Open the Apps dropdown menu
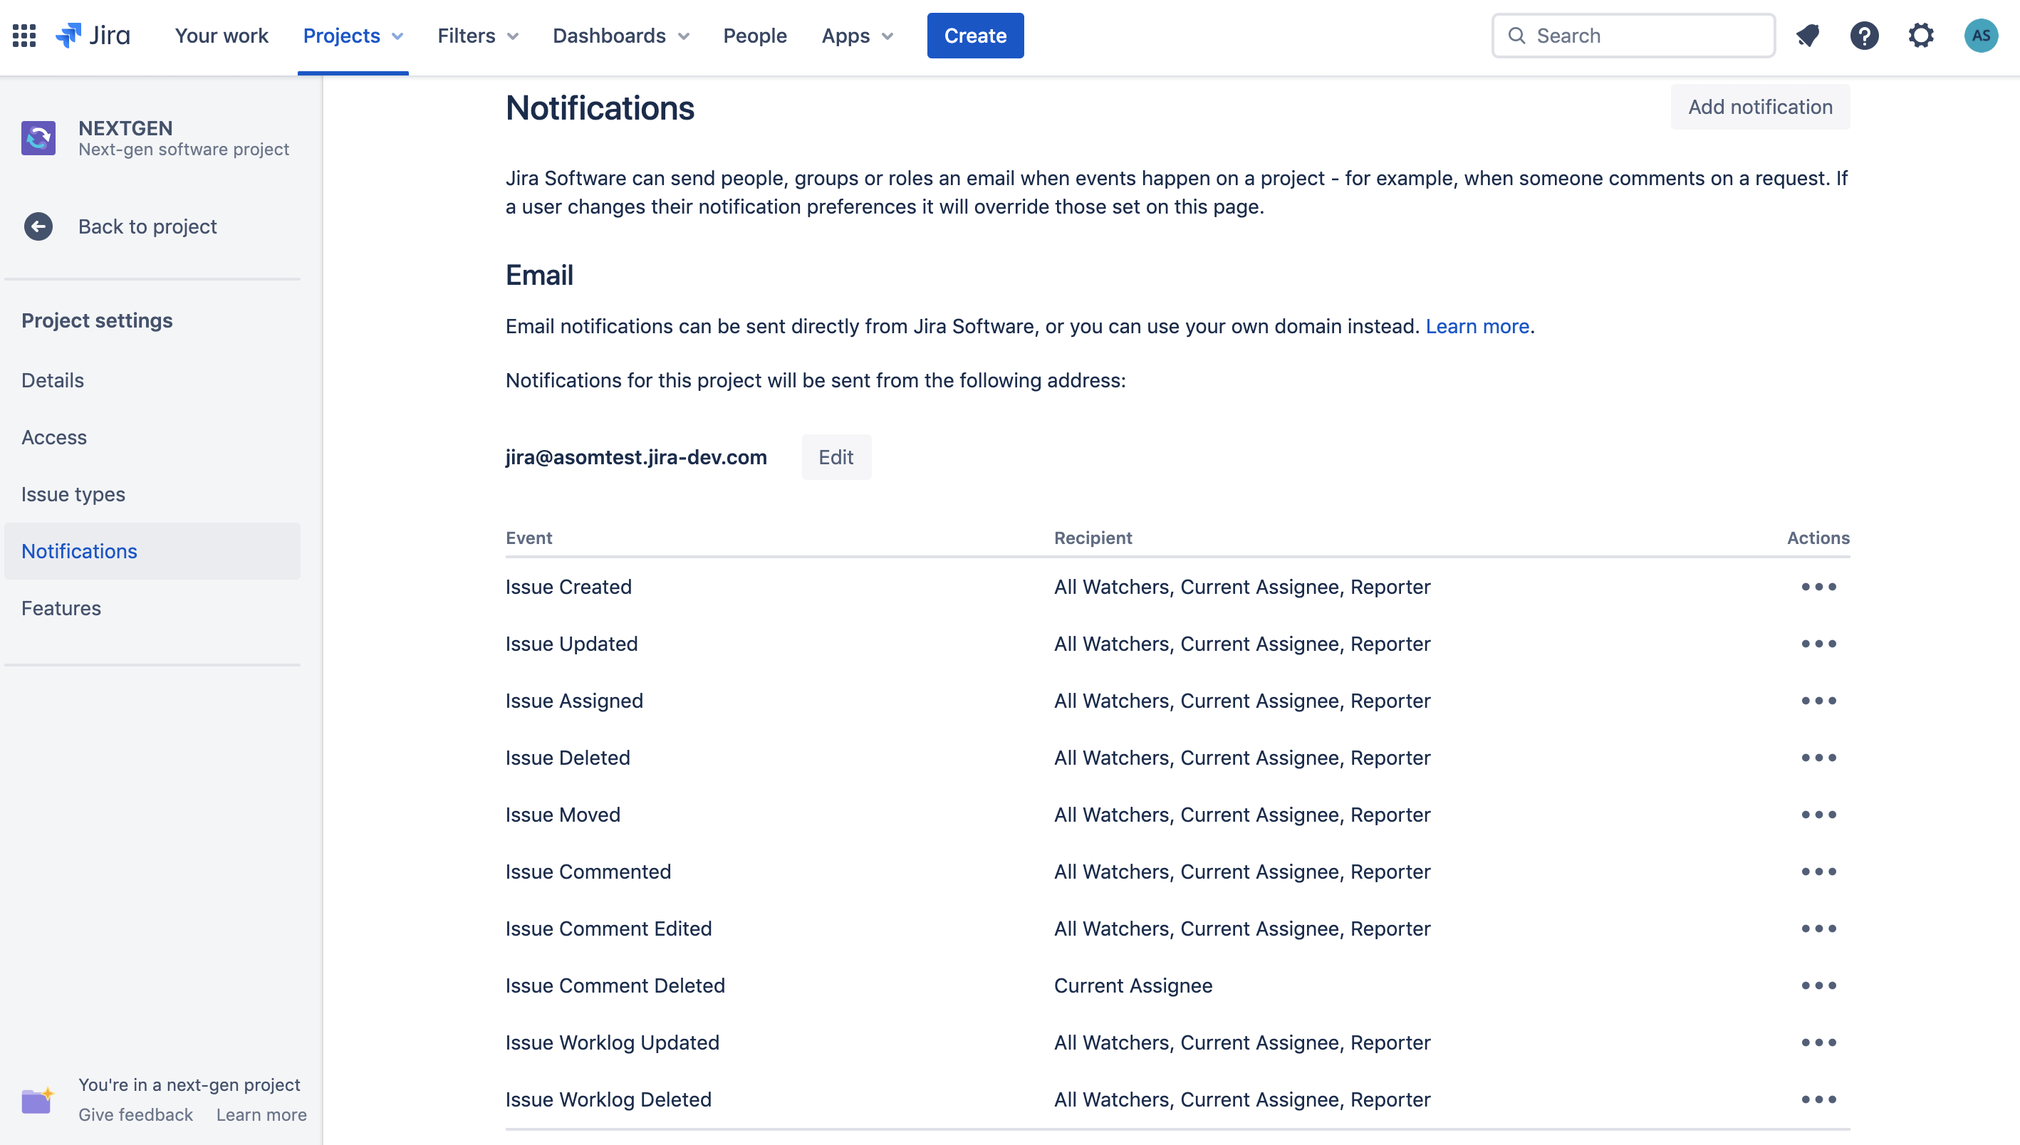The width and height of the screenshot is (2020, 1145). (x=857, y=36)
